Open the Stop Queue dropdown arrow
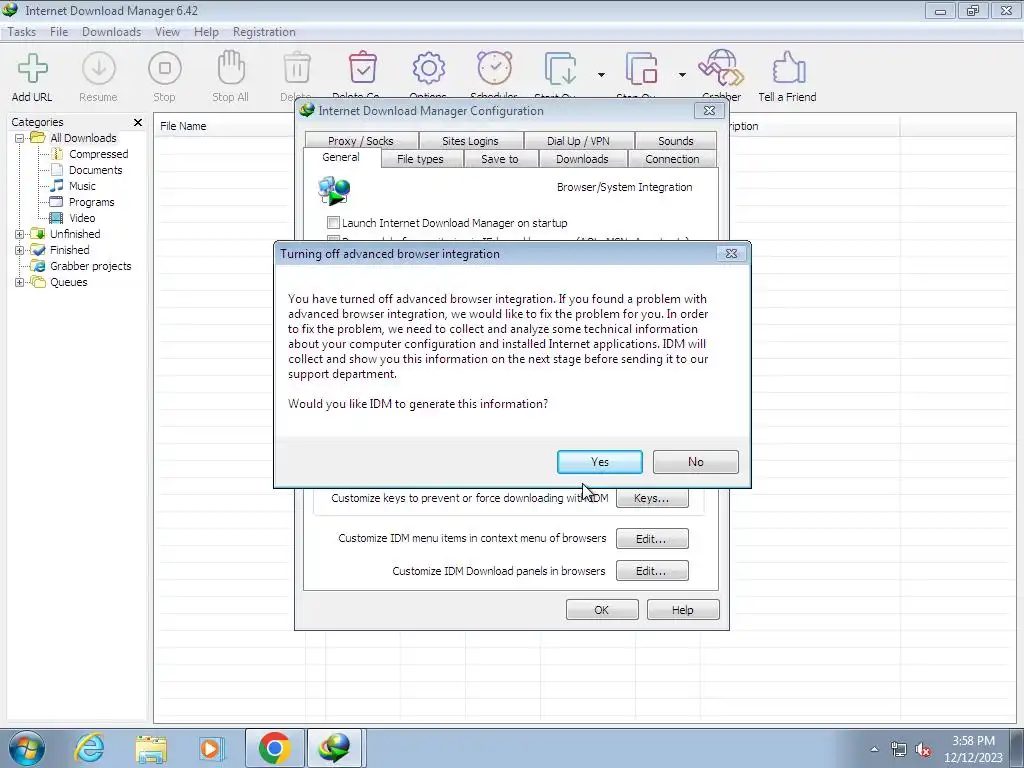This screenshot has height=768, width=1024. coord(682,75)
